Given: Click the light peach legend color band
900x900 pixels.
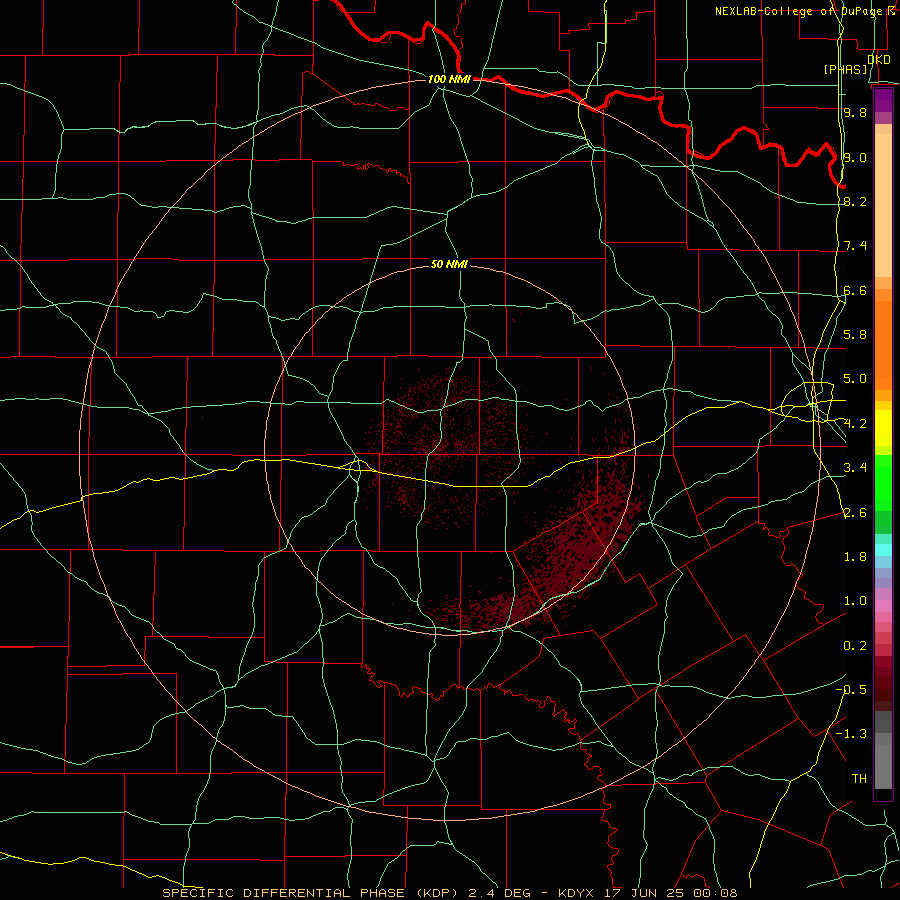Looking at the screenshot, I should pos(883,205).
